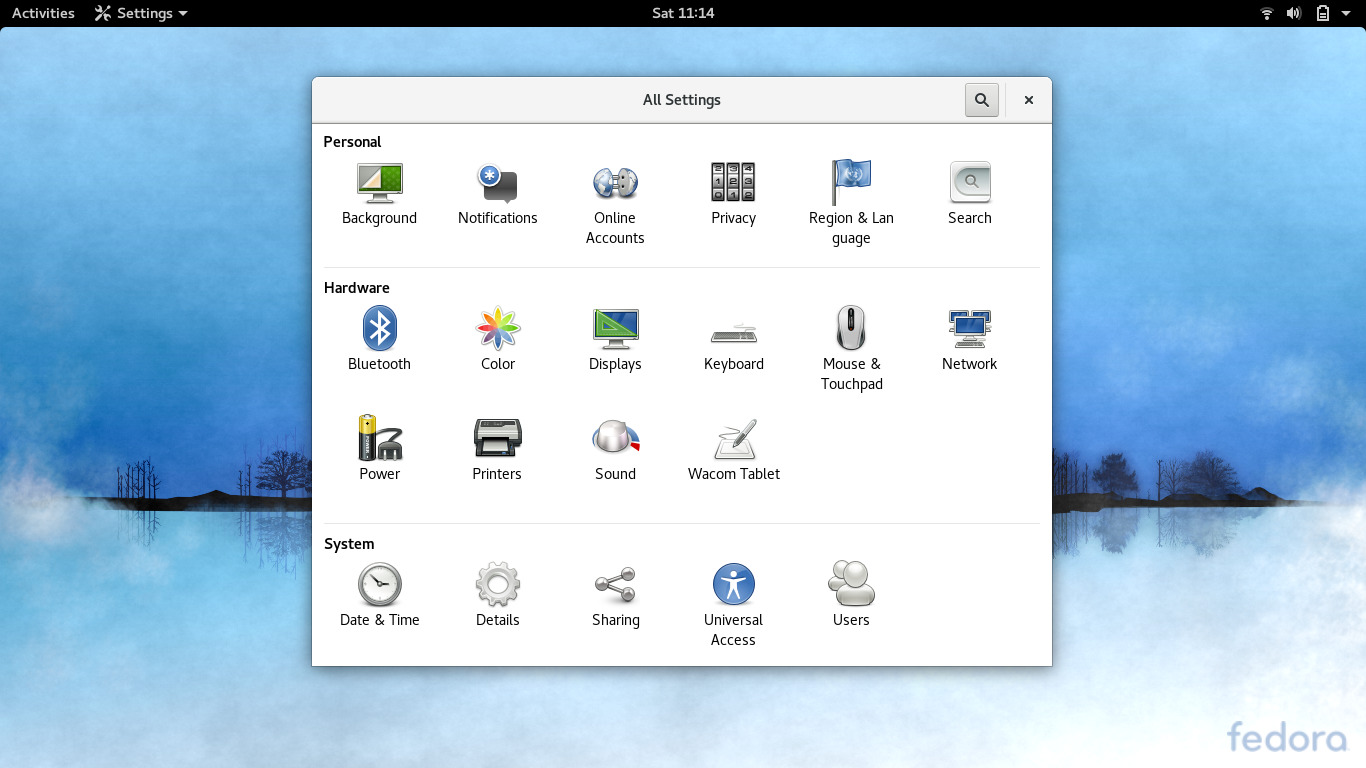Click the Wi-Fi indicator in top bar
This screenshot has width=1366, height=768.
click(x=1267, y=13)
